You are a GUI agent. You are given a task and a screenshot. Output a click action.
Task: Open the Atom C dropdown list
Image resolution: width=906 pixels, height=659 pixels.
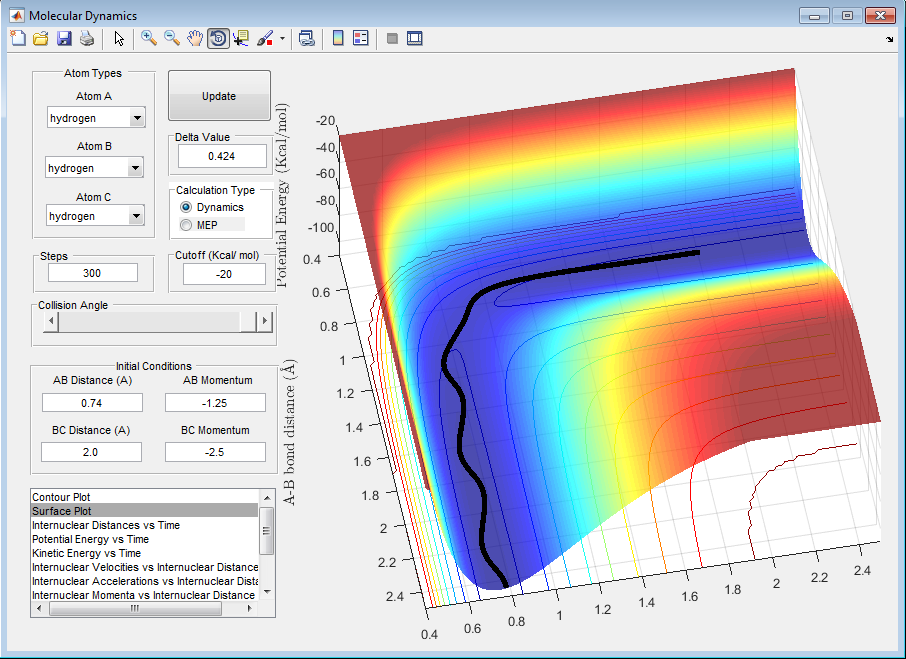pos(137,216)
